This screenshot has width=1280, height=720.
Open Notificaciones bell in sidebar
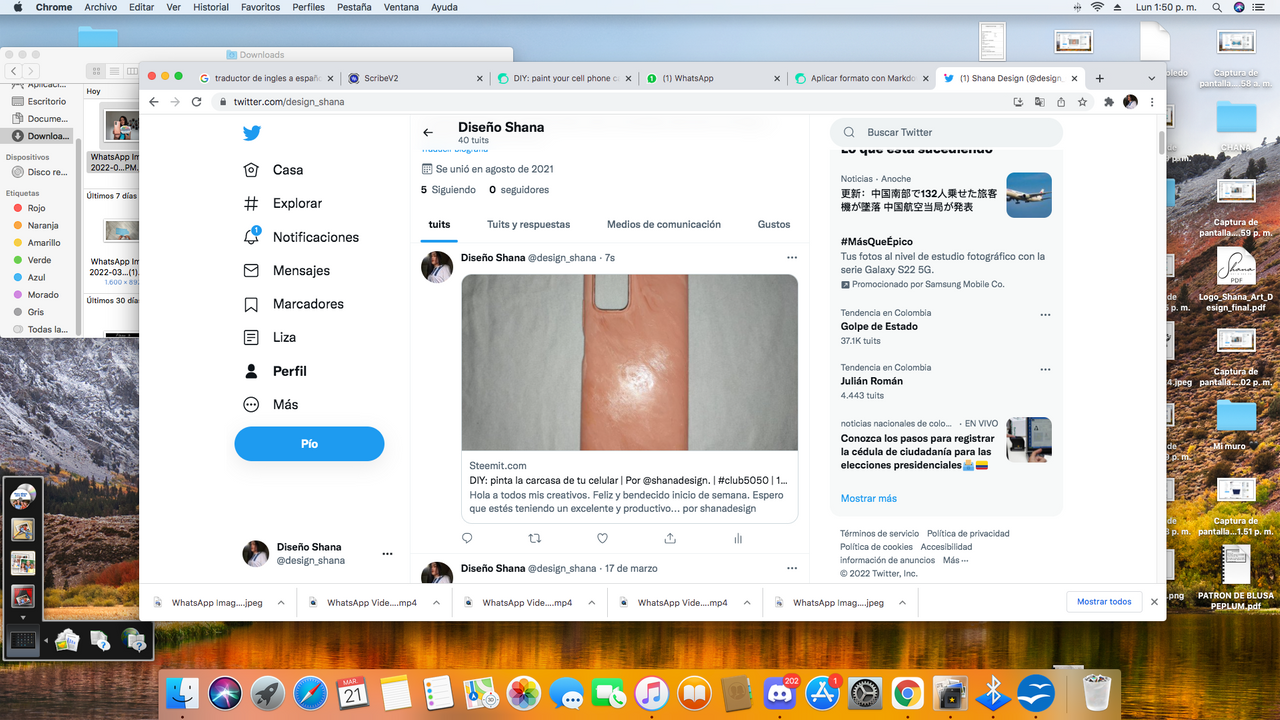(301, 237)
